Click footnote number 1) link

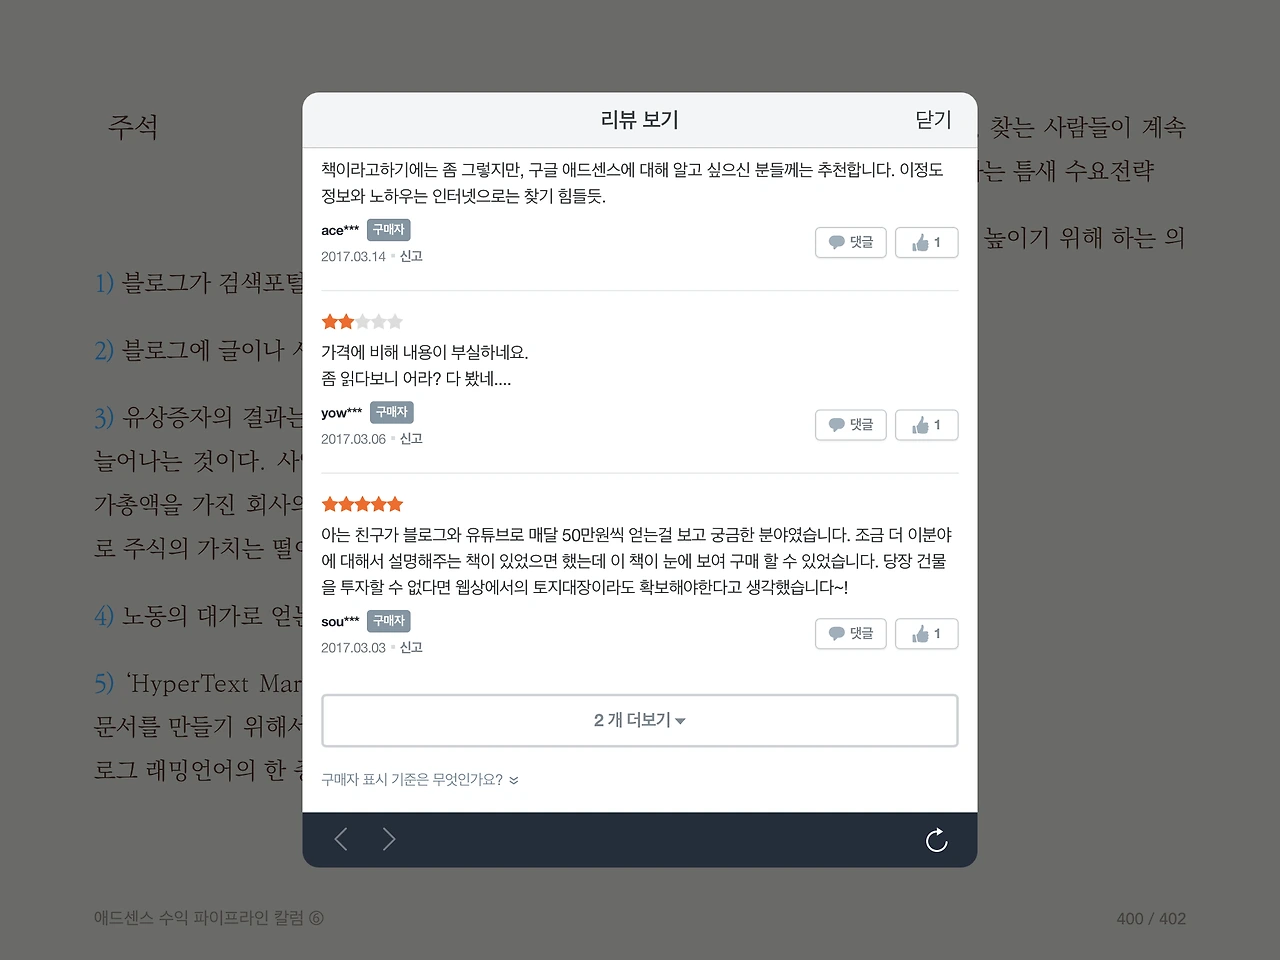(x=104, y=283)
